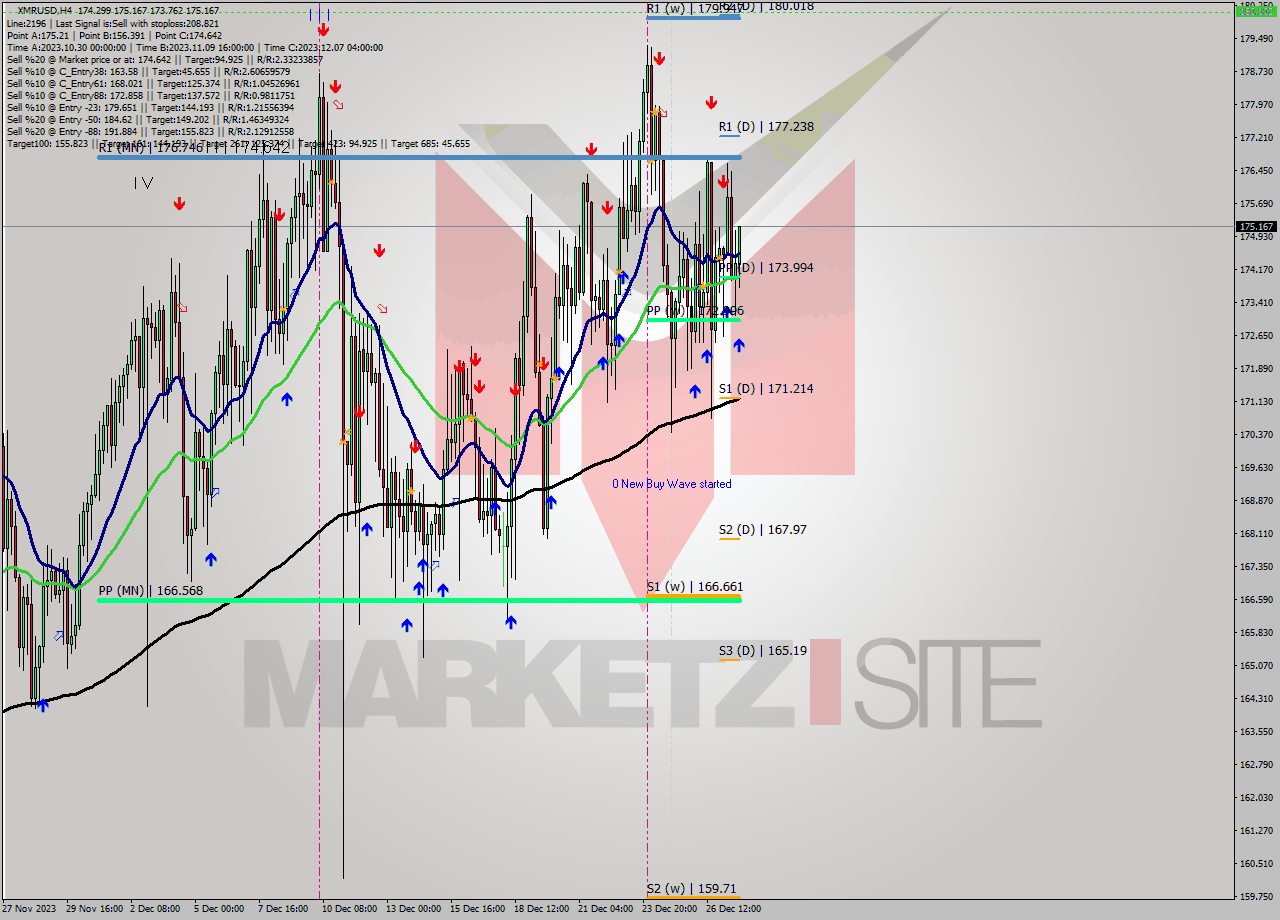Click the 173.410 price axis label
This screenshot has height=920, width=1280.
[x=1256, y=302]
